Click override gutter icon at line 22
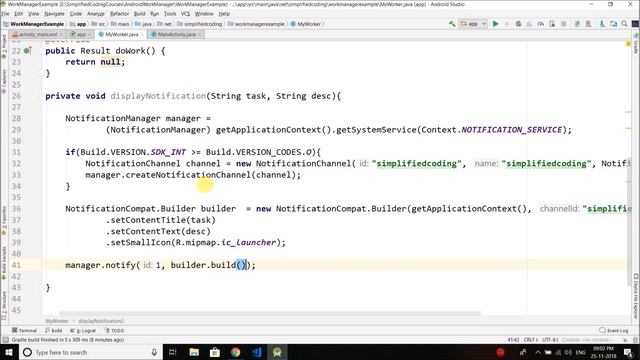 tap(27, 51)
